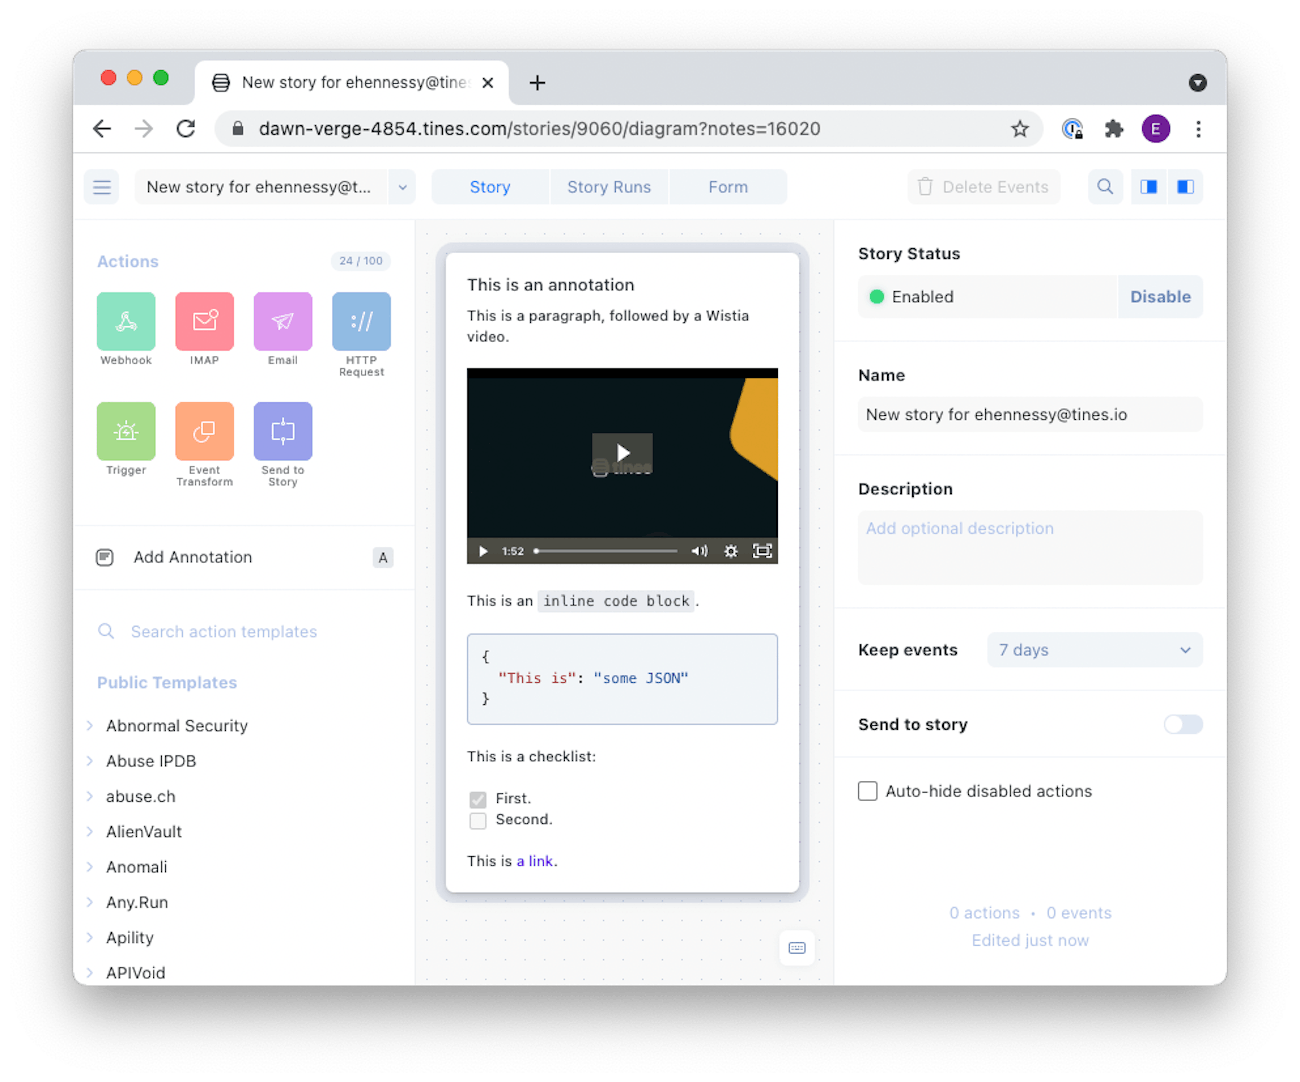
Task: Click the video fullscreen icon
Action: point(762,551)
